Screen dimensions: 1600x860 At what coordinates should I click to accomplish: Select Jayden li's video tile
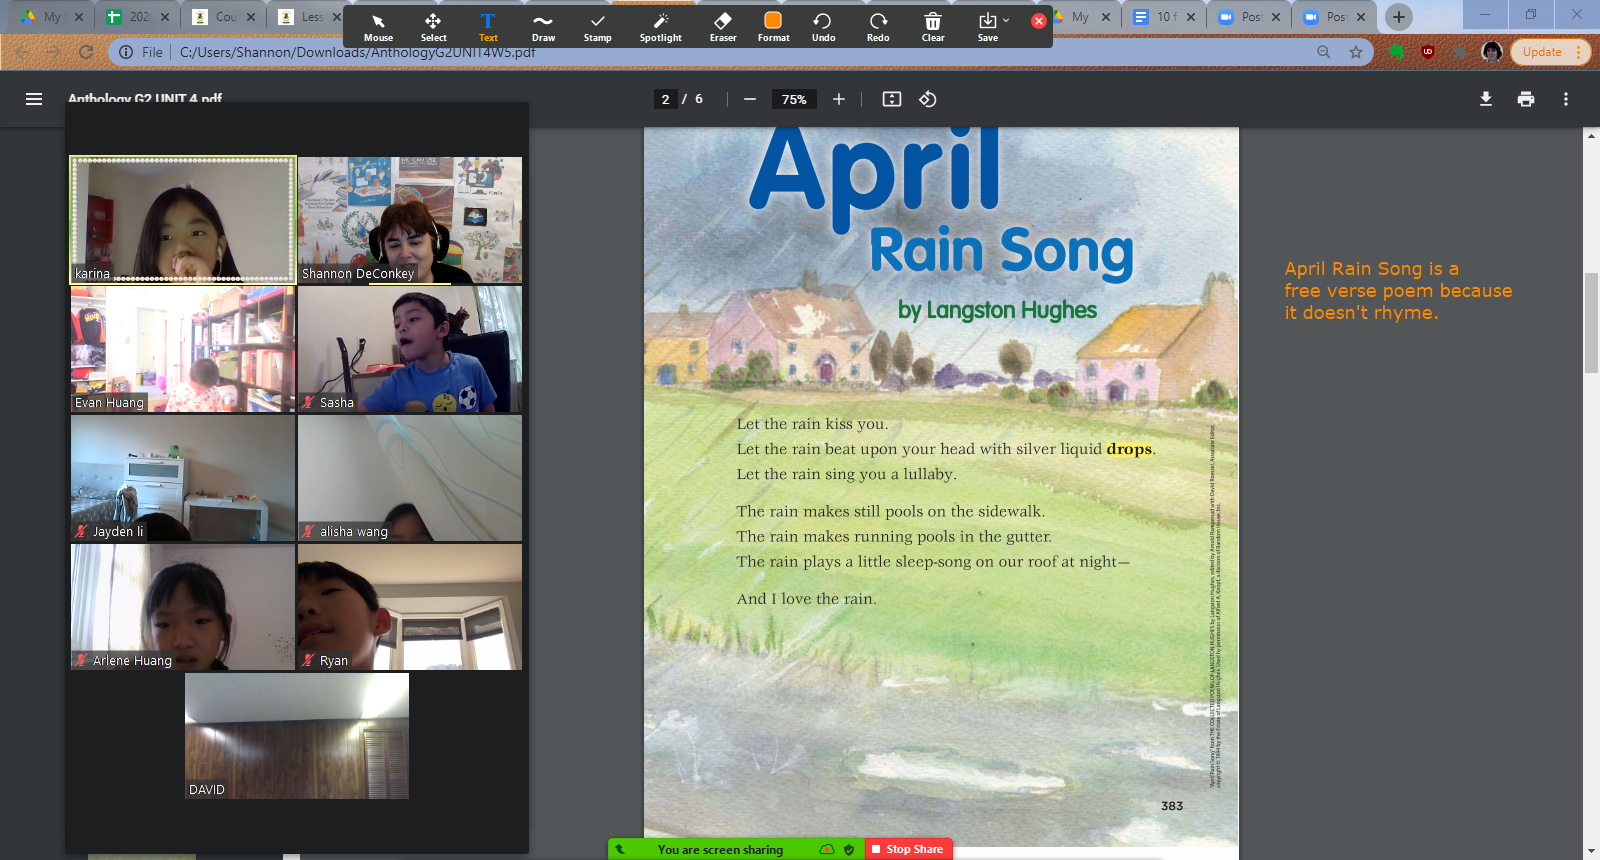[183, 478]
